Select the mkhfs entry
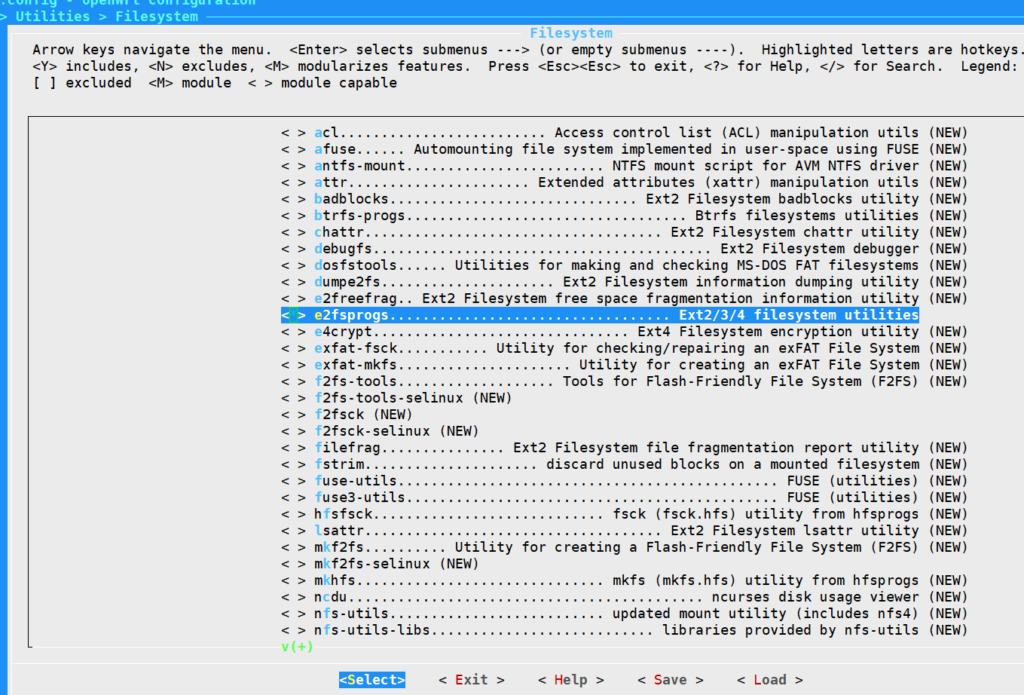 tap(624, 581)
